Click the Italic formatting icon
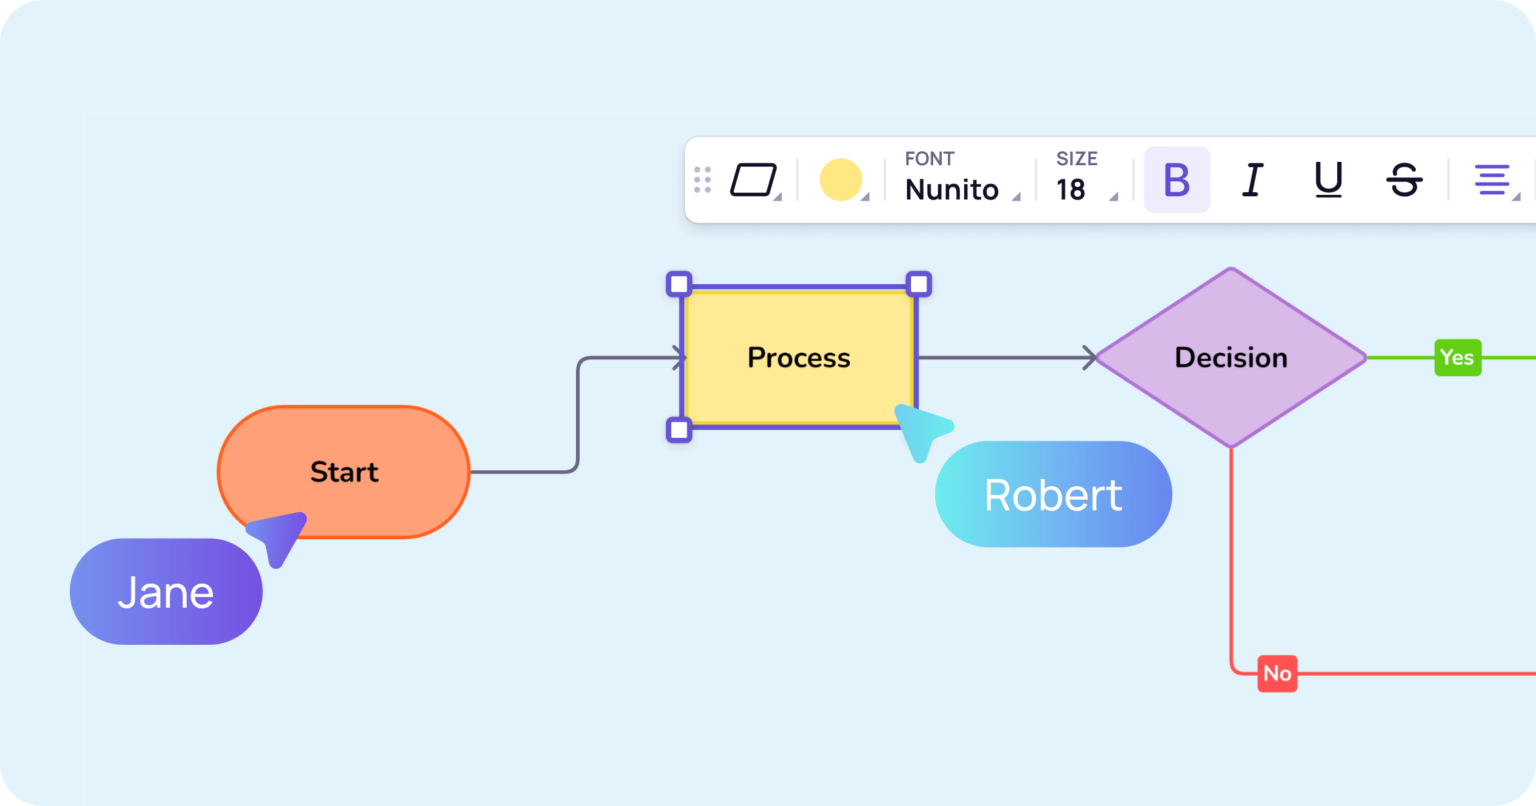 pyautogui.click(x=1251, y=180)
